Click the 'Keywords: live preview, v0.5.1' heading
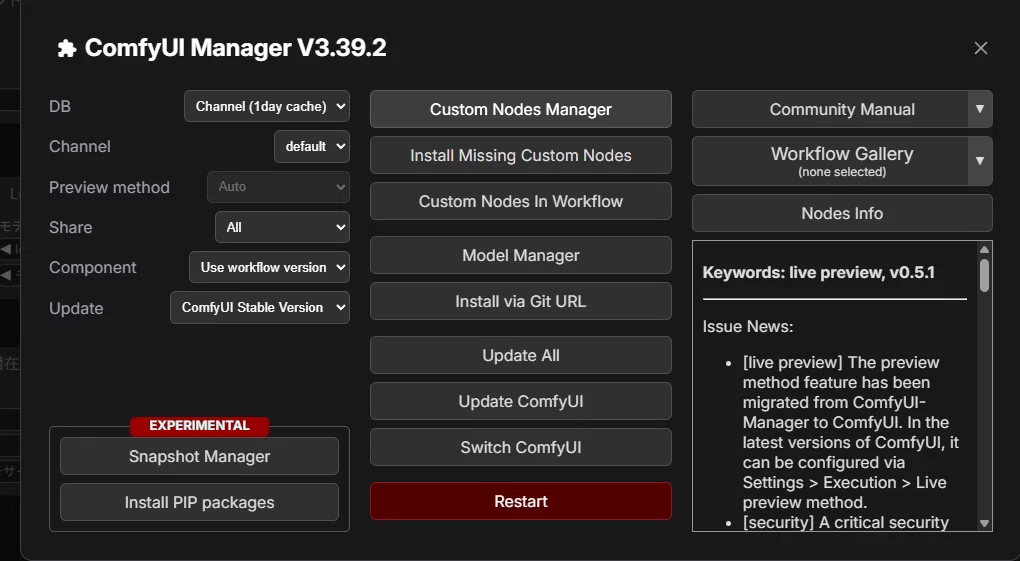 coord(818,272)
